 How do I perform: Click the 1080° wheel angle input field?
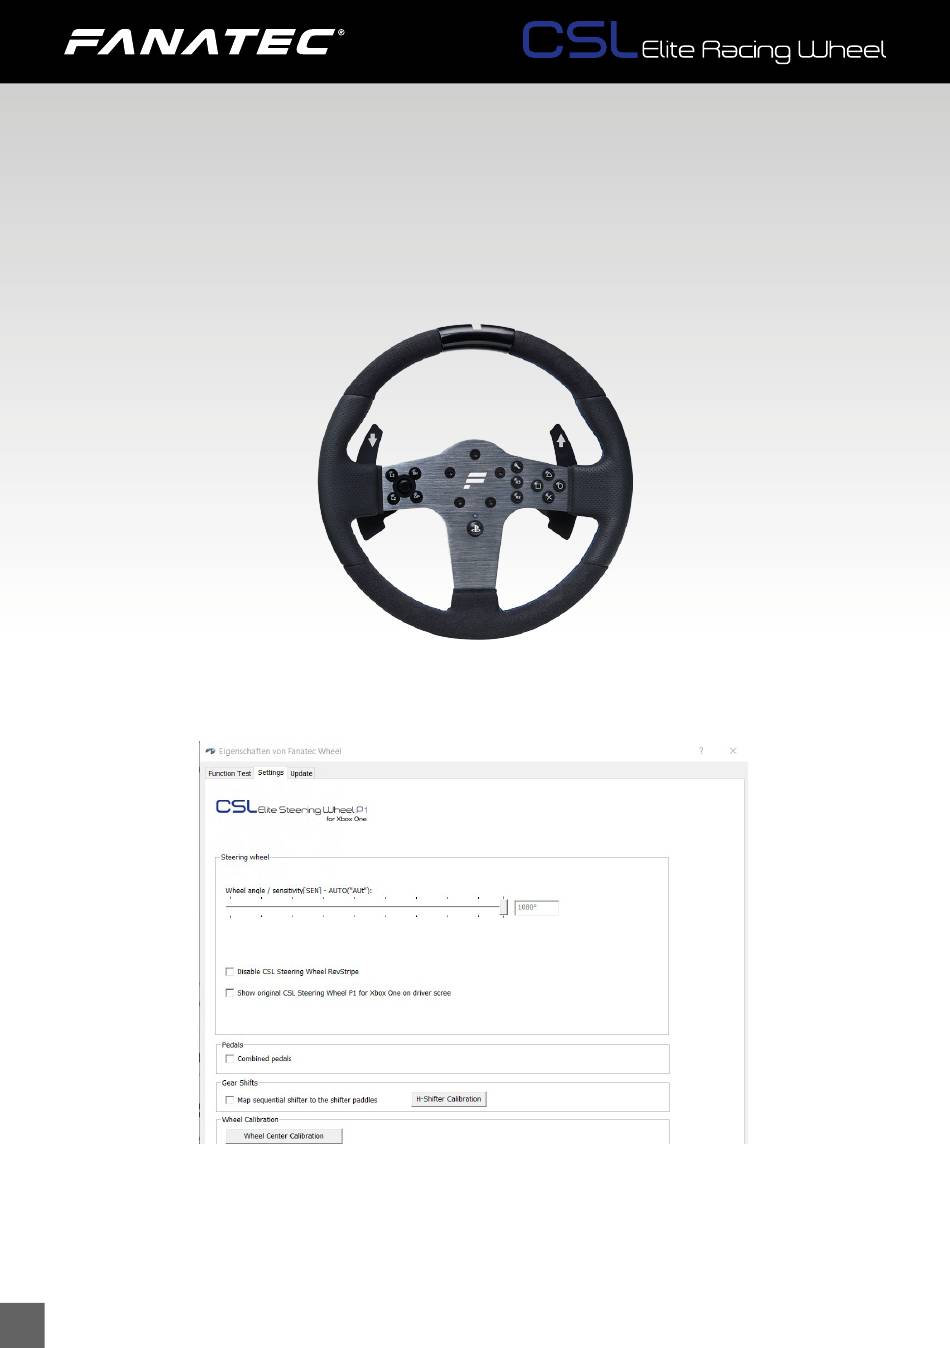tap(536, 908)
